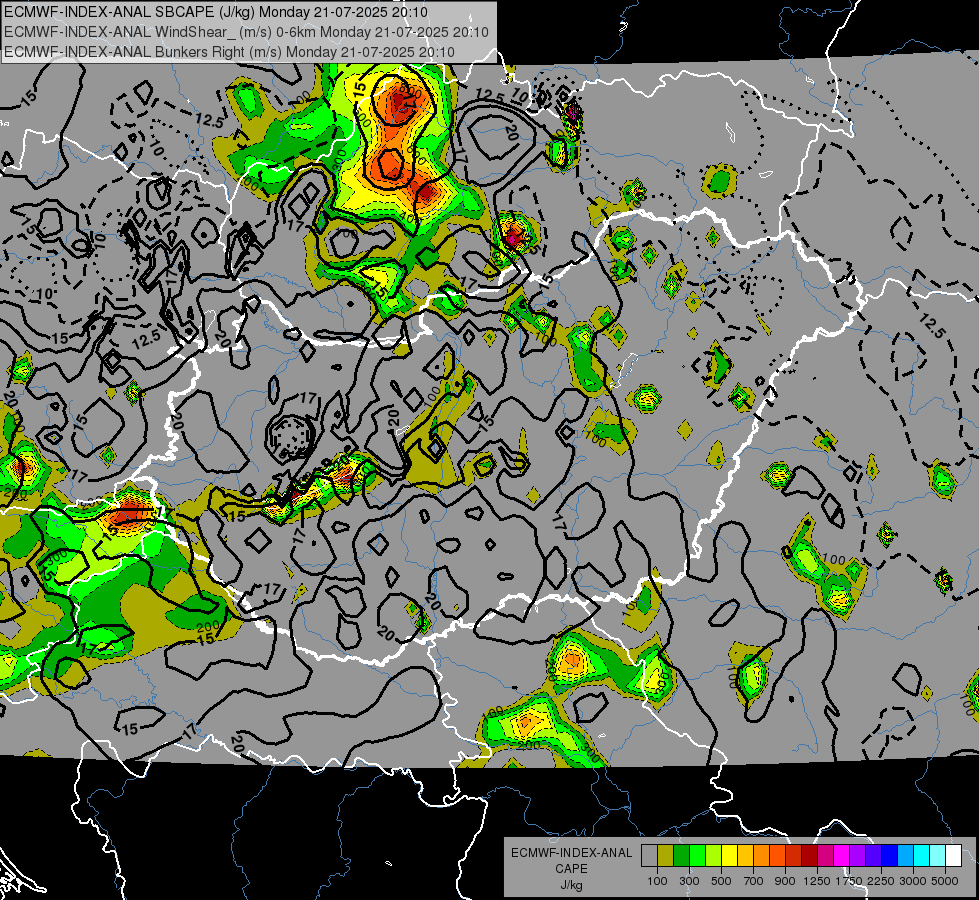This screenshot has width=979, height=900.
Task: Click the ECMWF-INDEX-ANAL legend title
Action: [572, 853]
